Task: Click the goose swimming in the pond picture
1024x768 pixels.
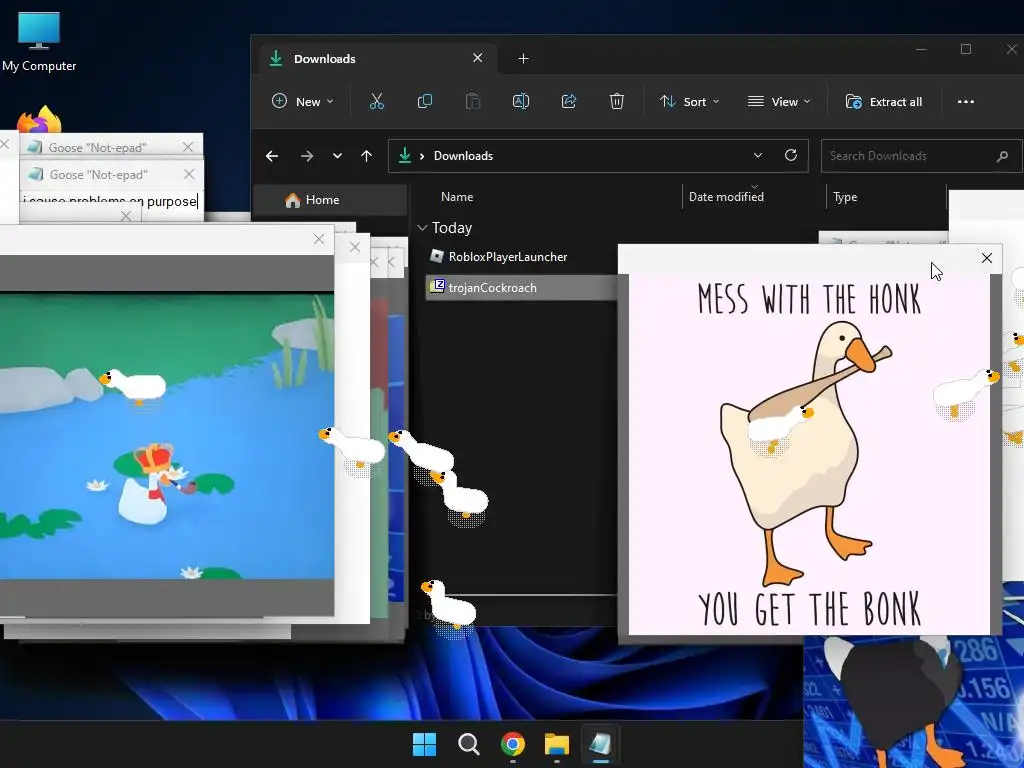Action: click(134, 385)
